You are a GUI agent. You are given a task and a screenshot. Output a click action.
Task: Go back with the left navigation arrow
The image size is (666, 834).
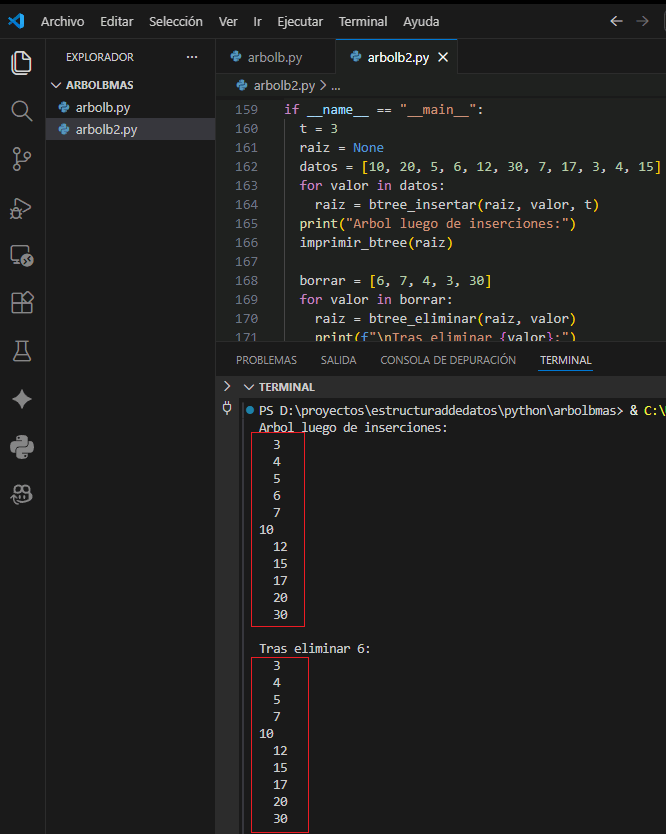(x=616, y=21)
